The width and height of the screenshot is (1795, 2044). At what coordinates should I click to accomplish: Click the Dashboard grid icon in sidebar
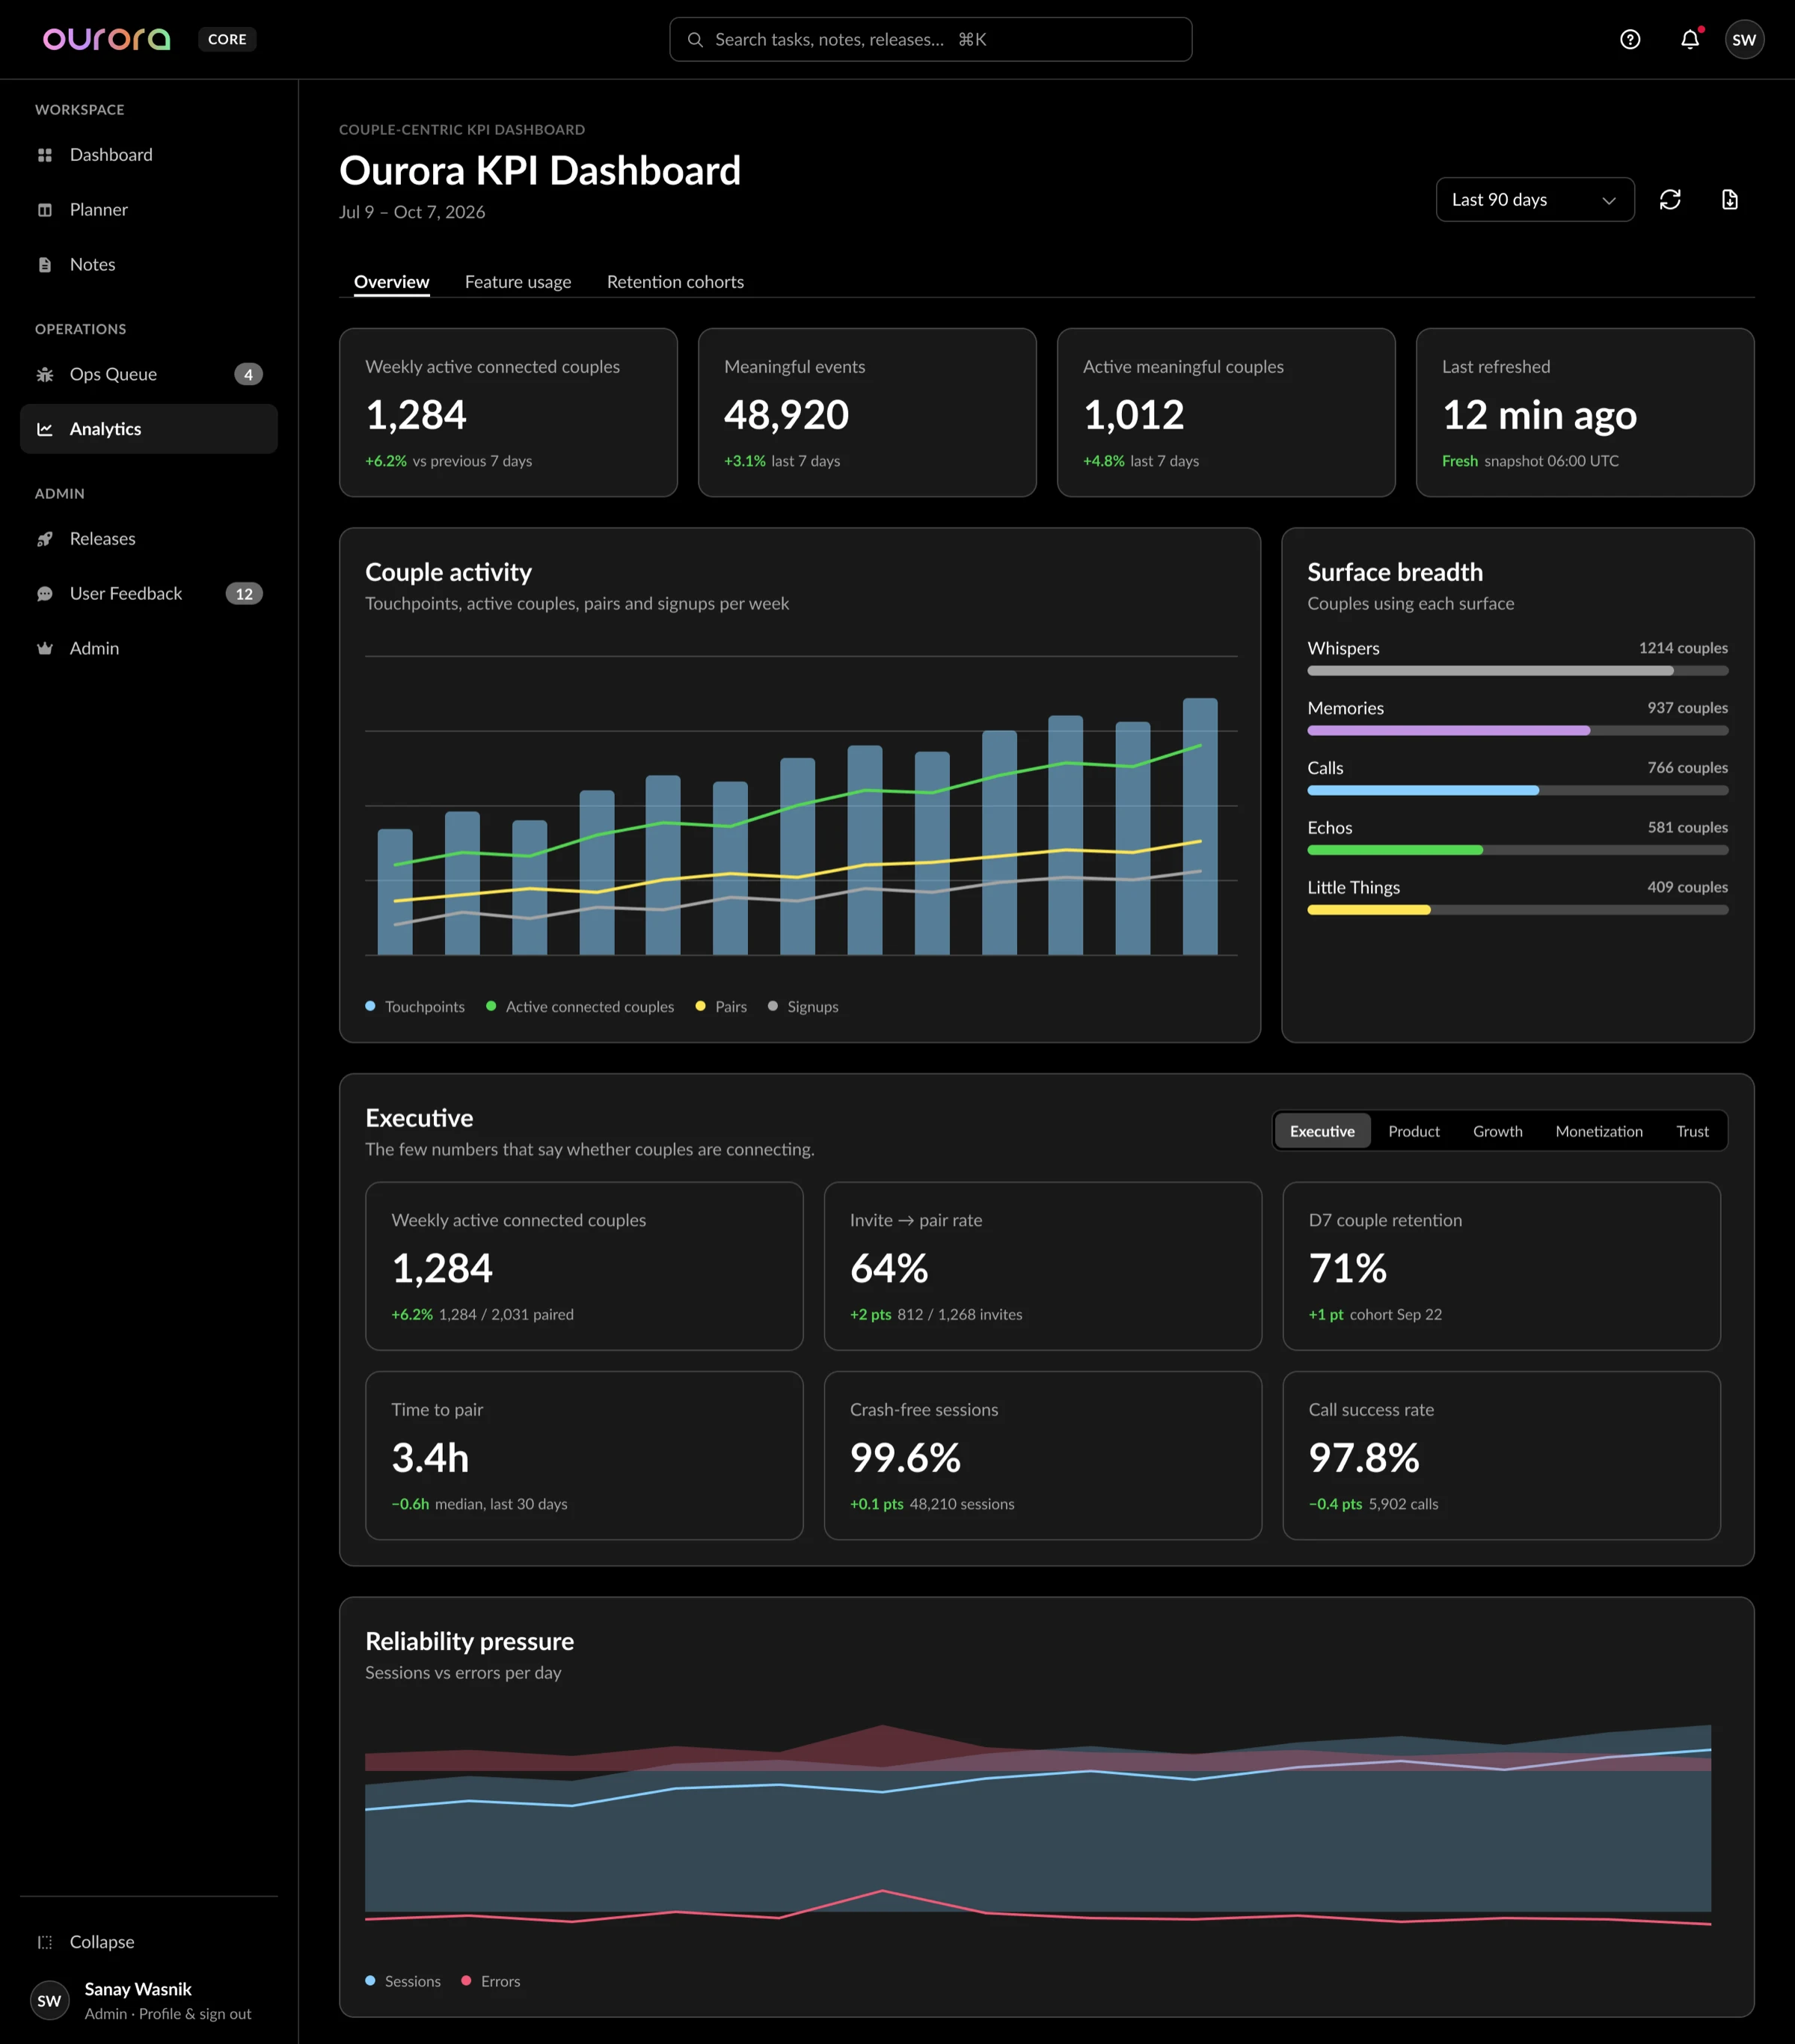(45, 155)
